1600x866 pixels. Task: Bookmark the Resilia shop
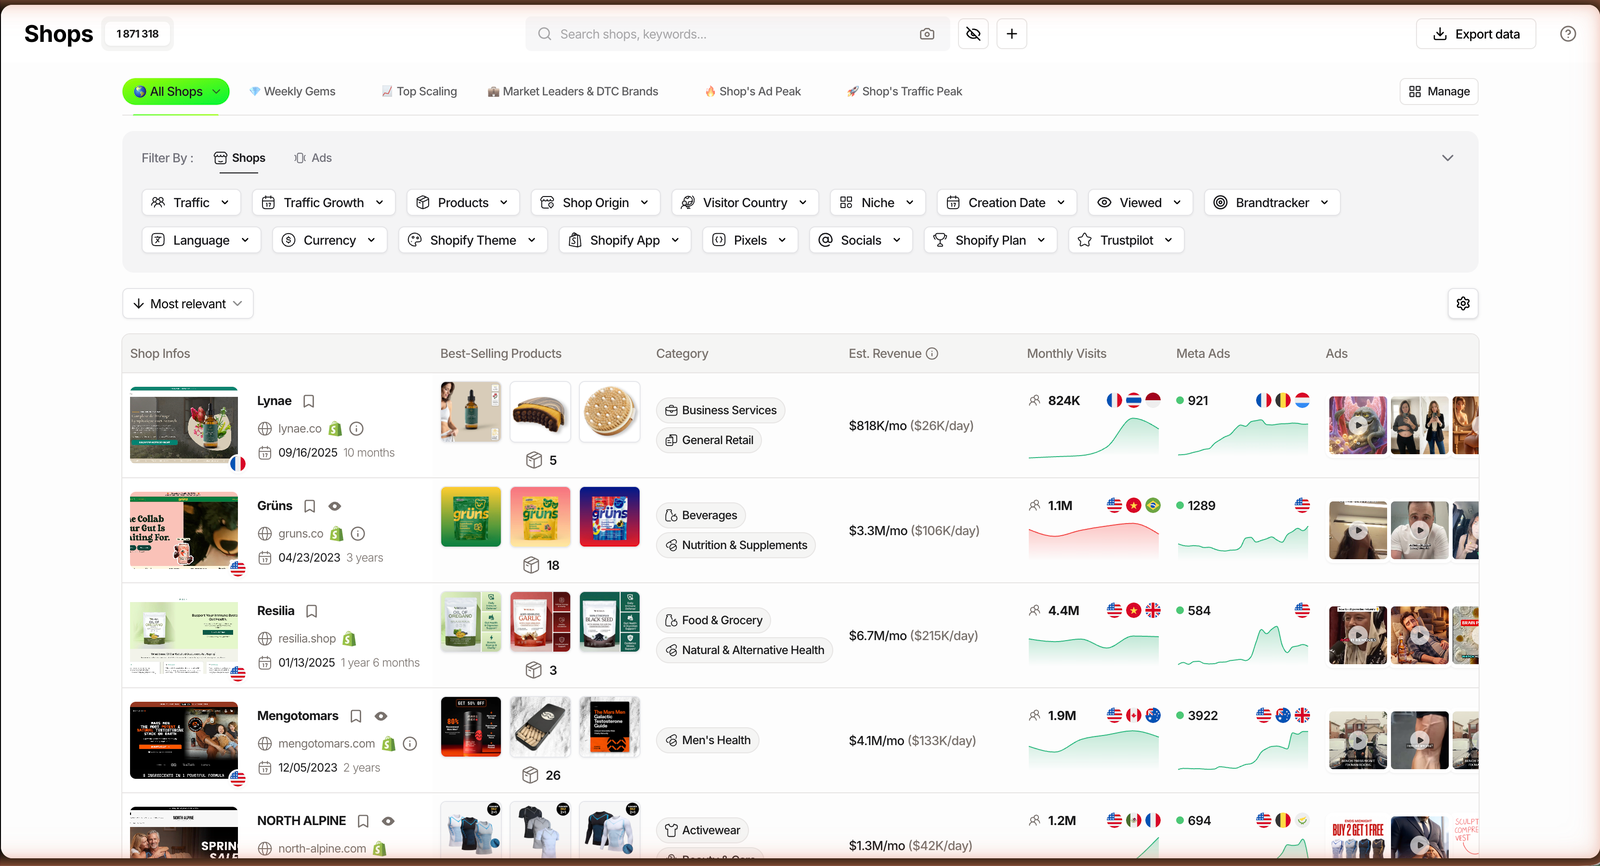coord(312,611)
